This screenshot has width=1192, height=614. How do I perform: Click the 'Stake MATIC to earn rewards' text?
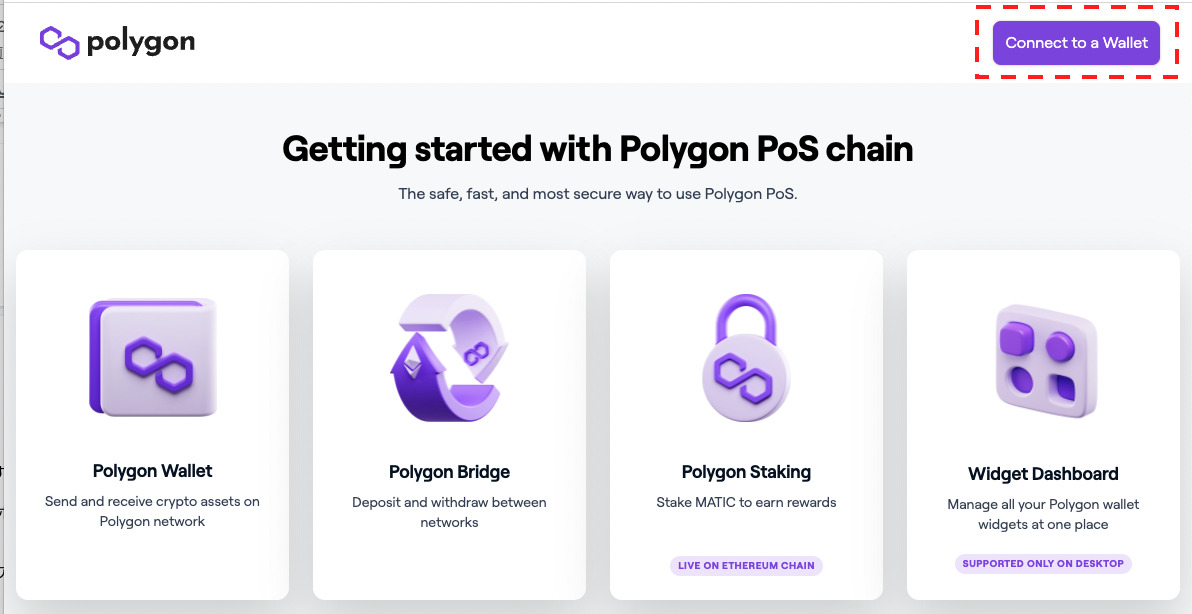pyautogui.click(x=746, y=502)
